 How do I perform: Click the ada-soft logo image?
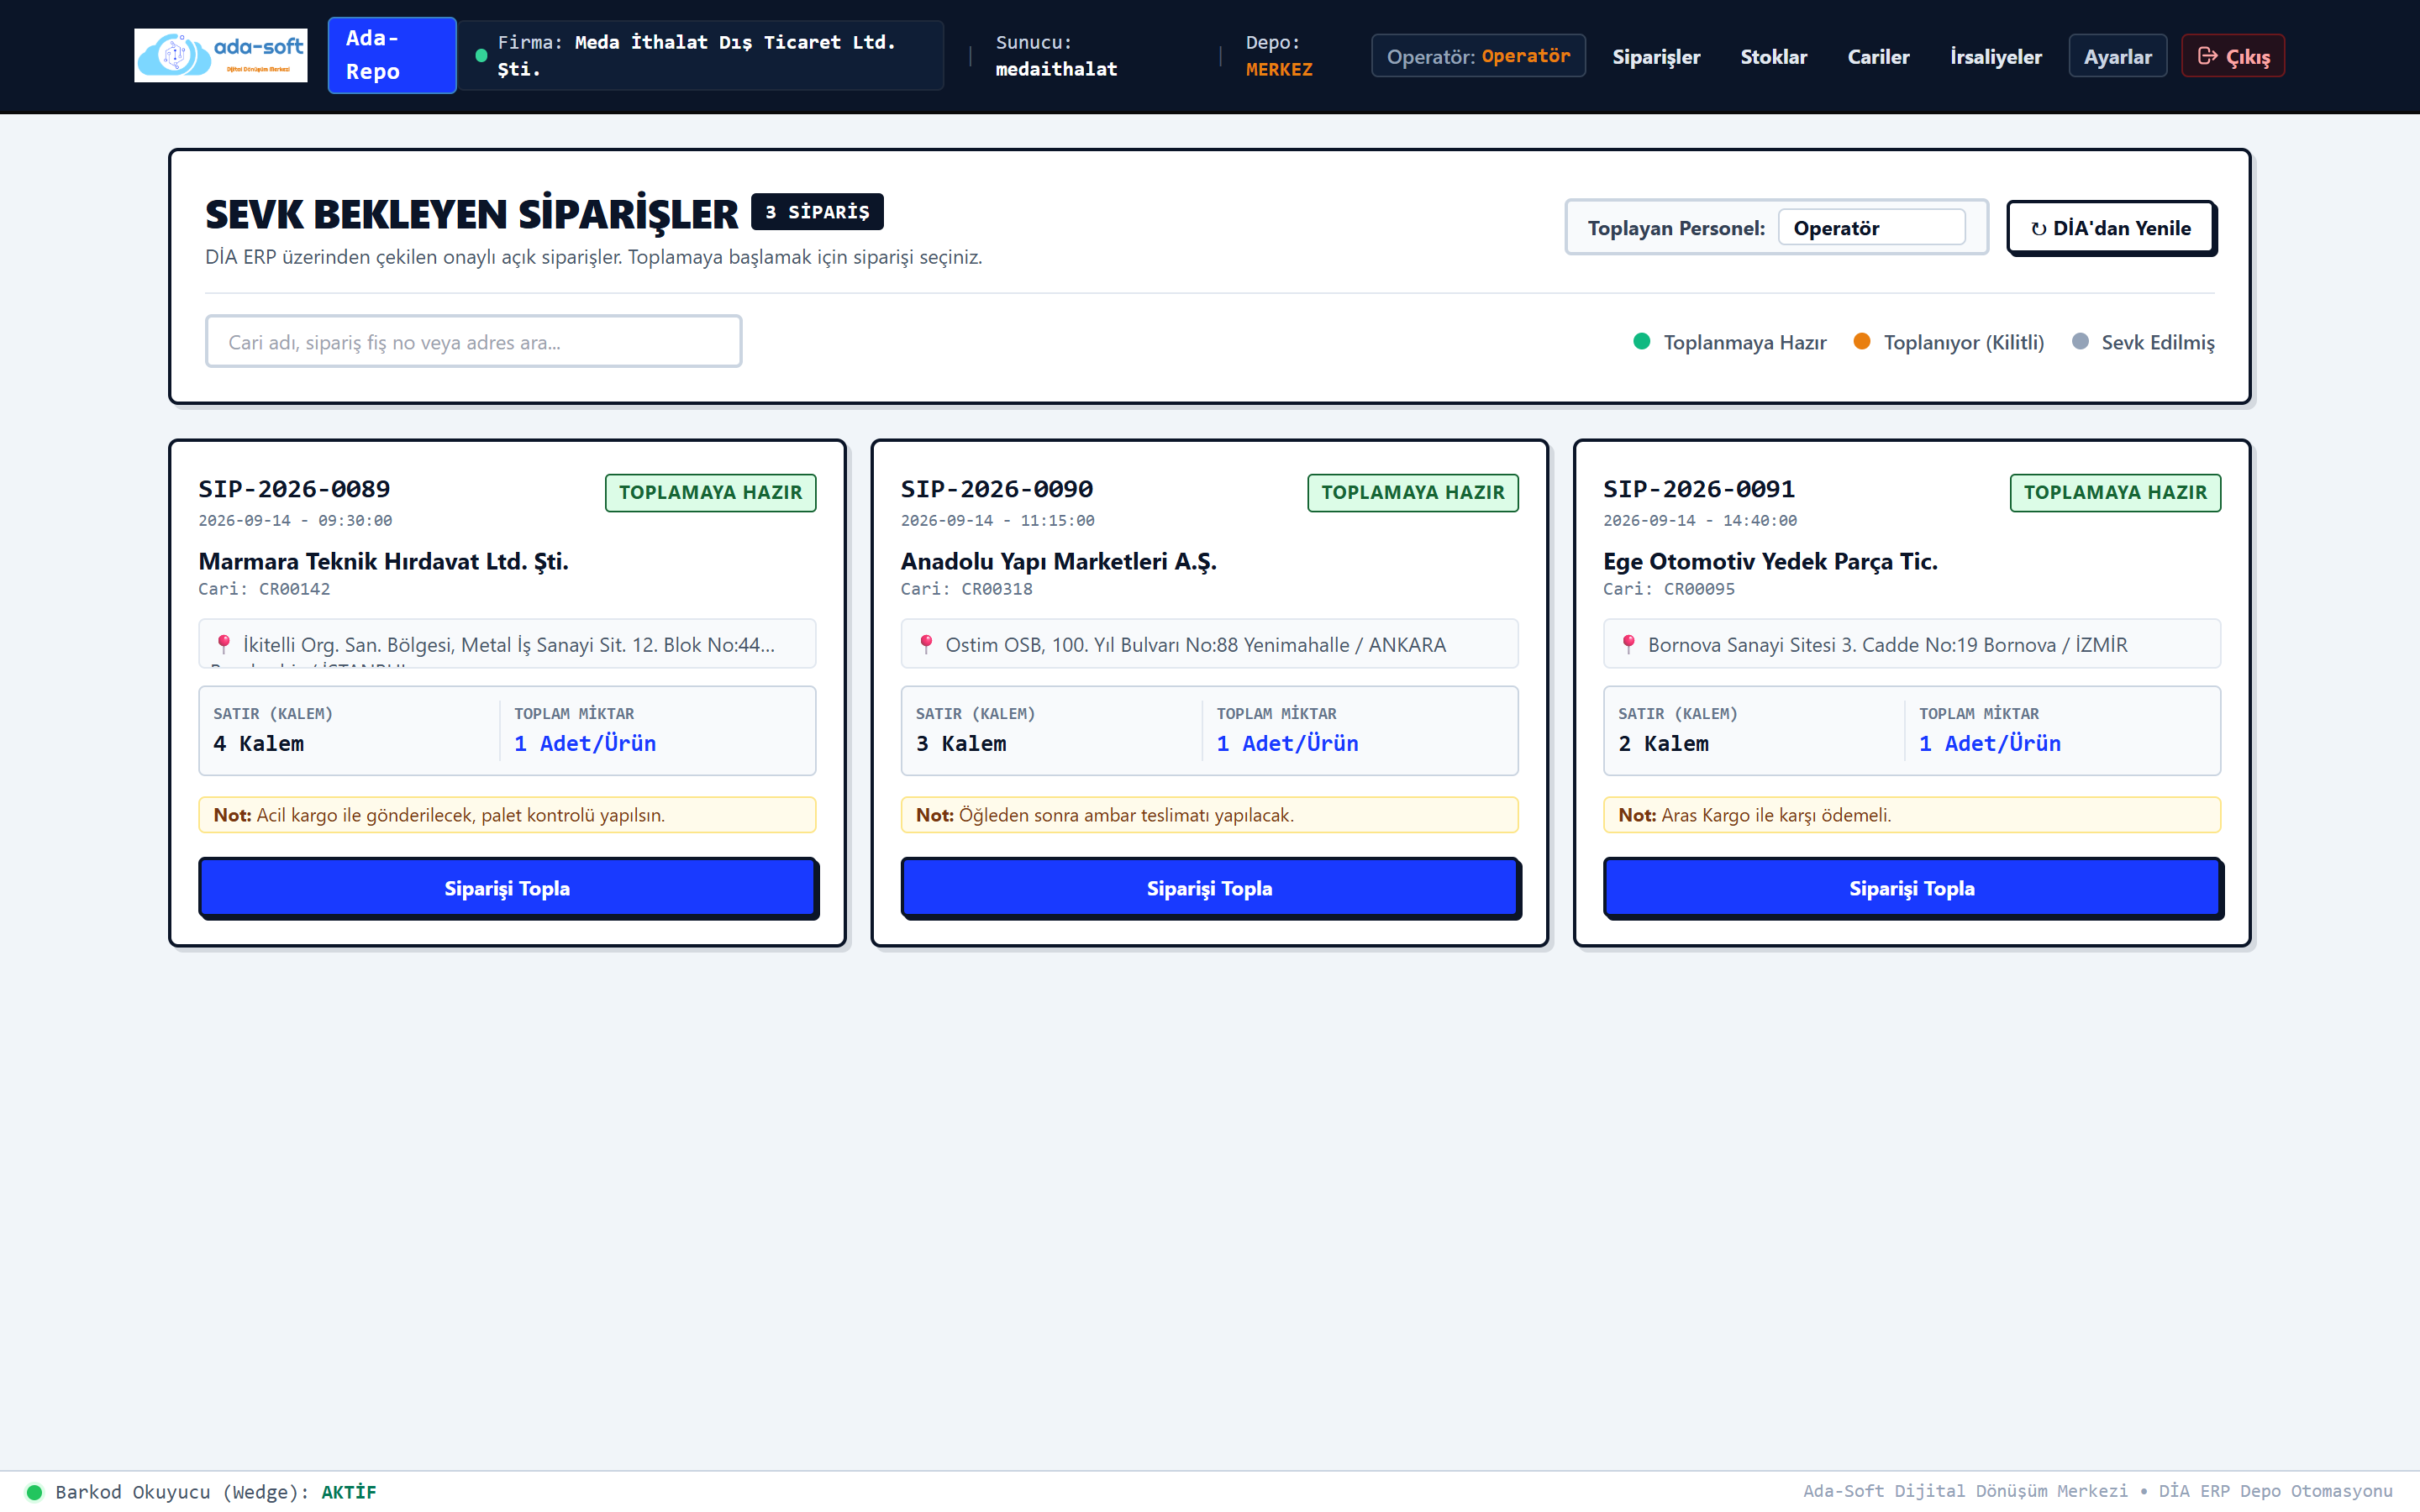point(220,55)
